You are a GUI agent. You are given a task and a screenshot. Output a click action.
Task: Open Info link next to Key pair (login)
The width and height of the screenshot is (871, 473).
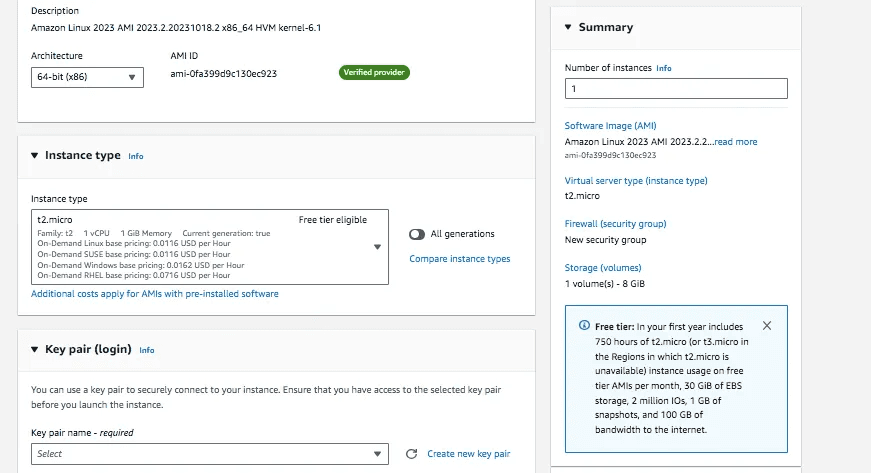147,350
